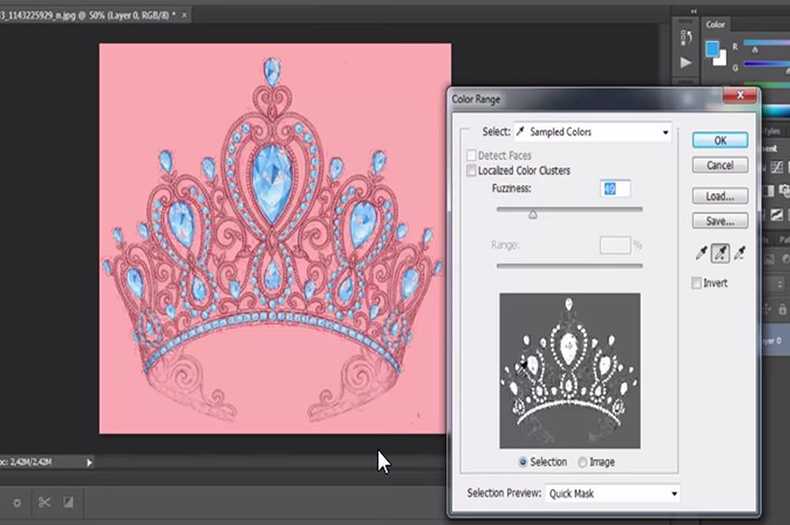The height and width of the screenshot is (525, 790).
Task: Enable Localized Color Clusters checkbox
Action: click(472, 171)
